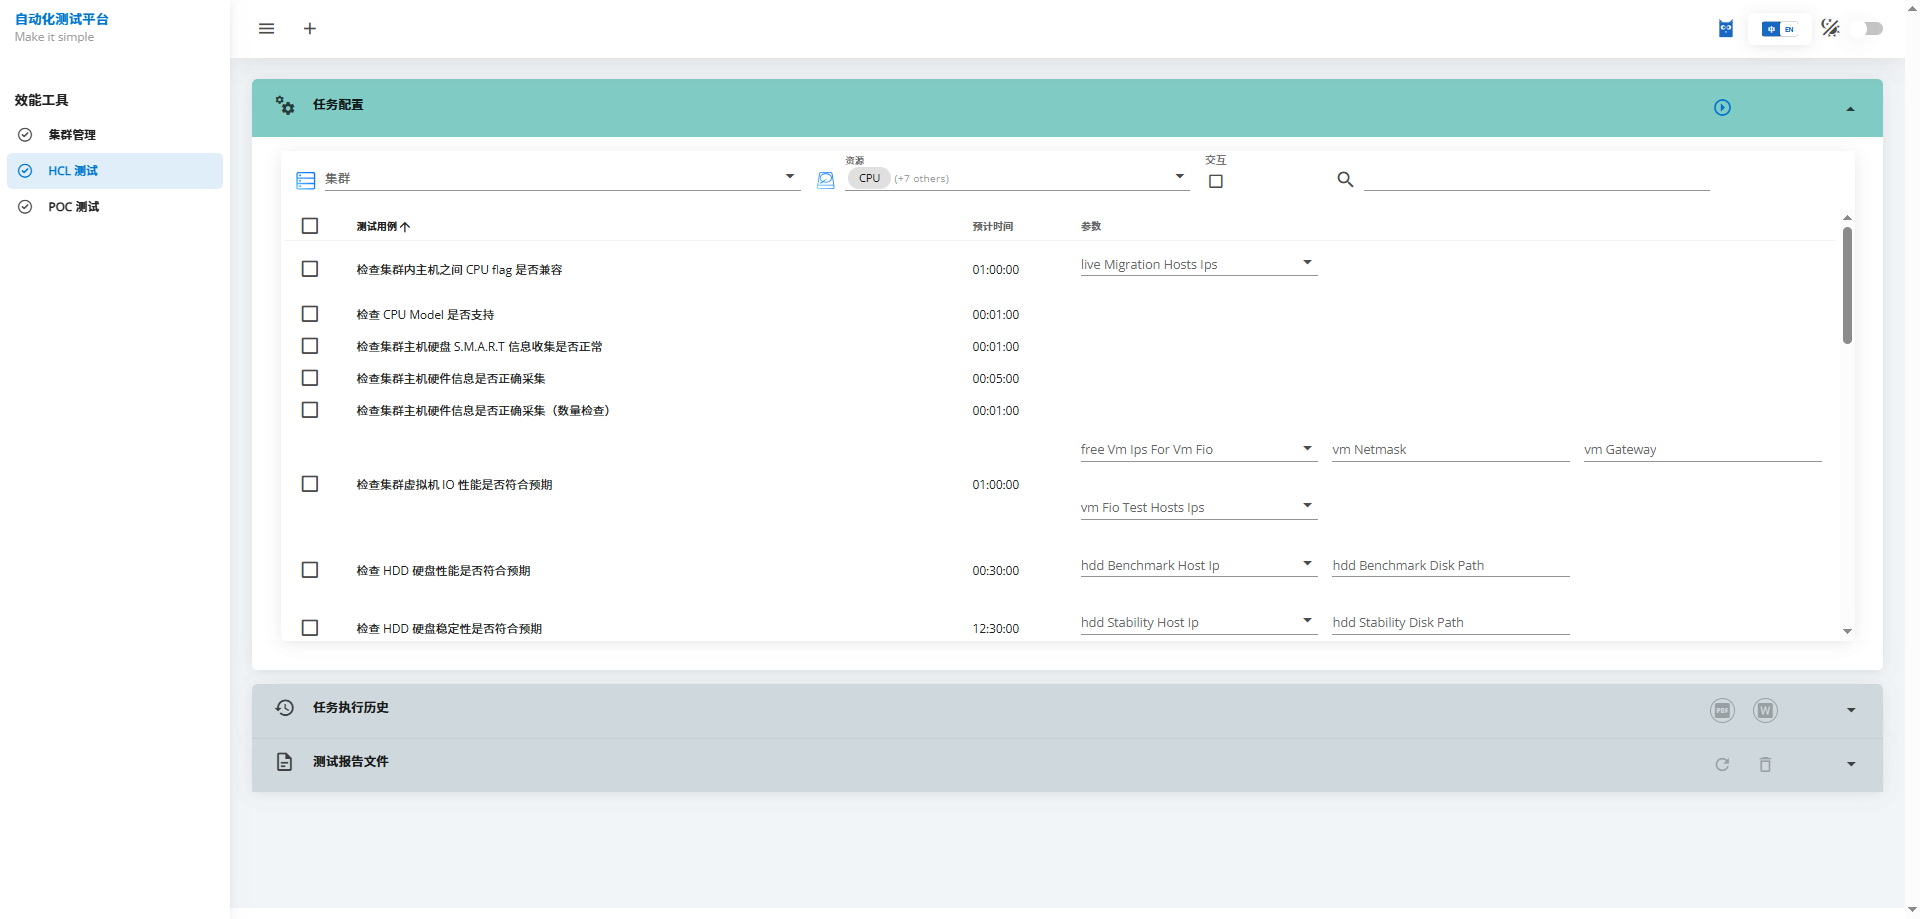Switch the language to EN

click(1789, 29)
